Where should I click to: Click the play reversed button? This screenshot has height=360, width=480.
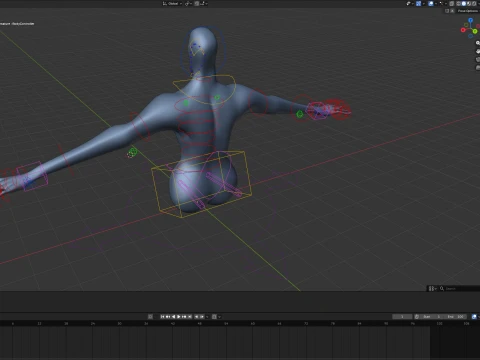point(173,317)
